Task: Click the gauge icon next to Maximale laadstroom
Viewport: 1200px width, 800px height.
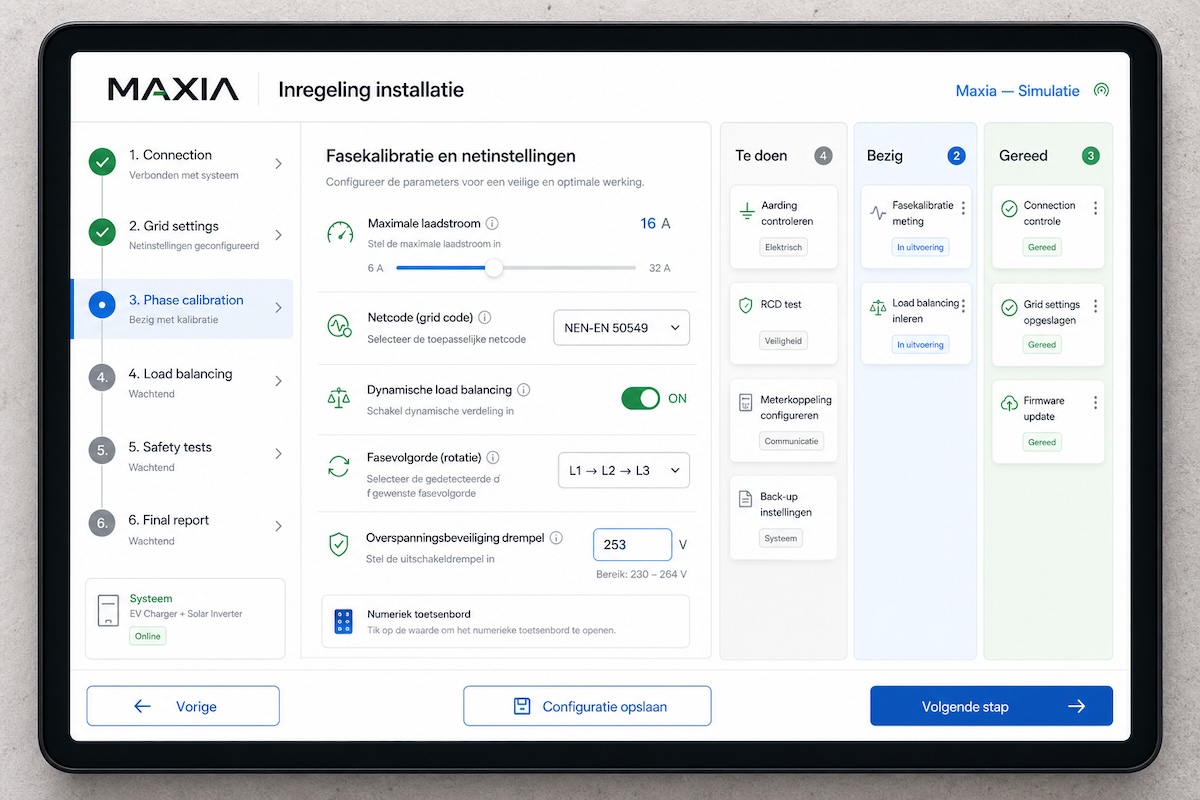Action: (x=340, y=233)
